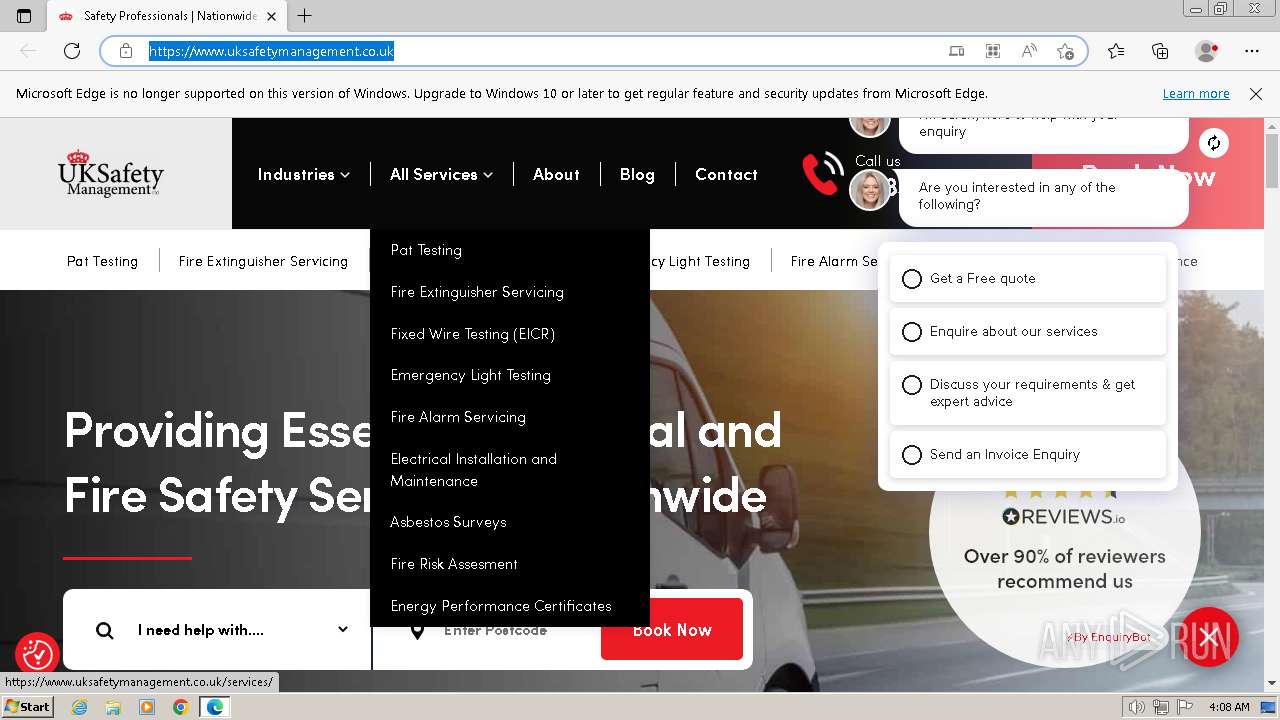The height and width of the screenshot is (720, 1280).
Task: Select Emergency Light Testing in dropdown
Action: coord(470,375)
